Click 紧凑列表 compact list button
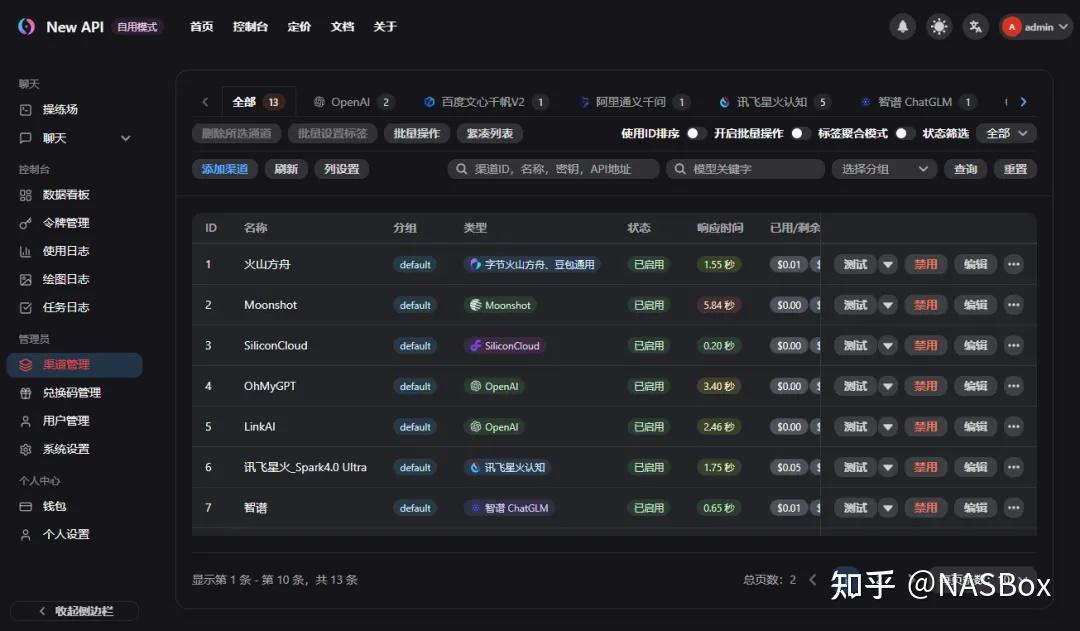The width and height of the screenshot is (1080, 631). (x=490, y=133)
